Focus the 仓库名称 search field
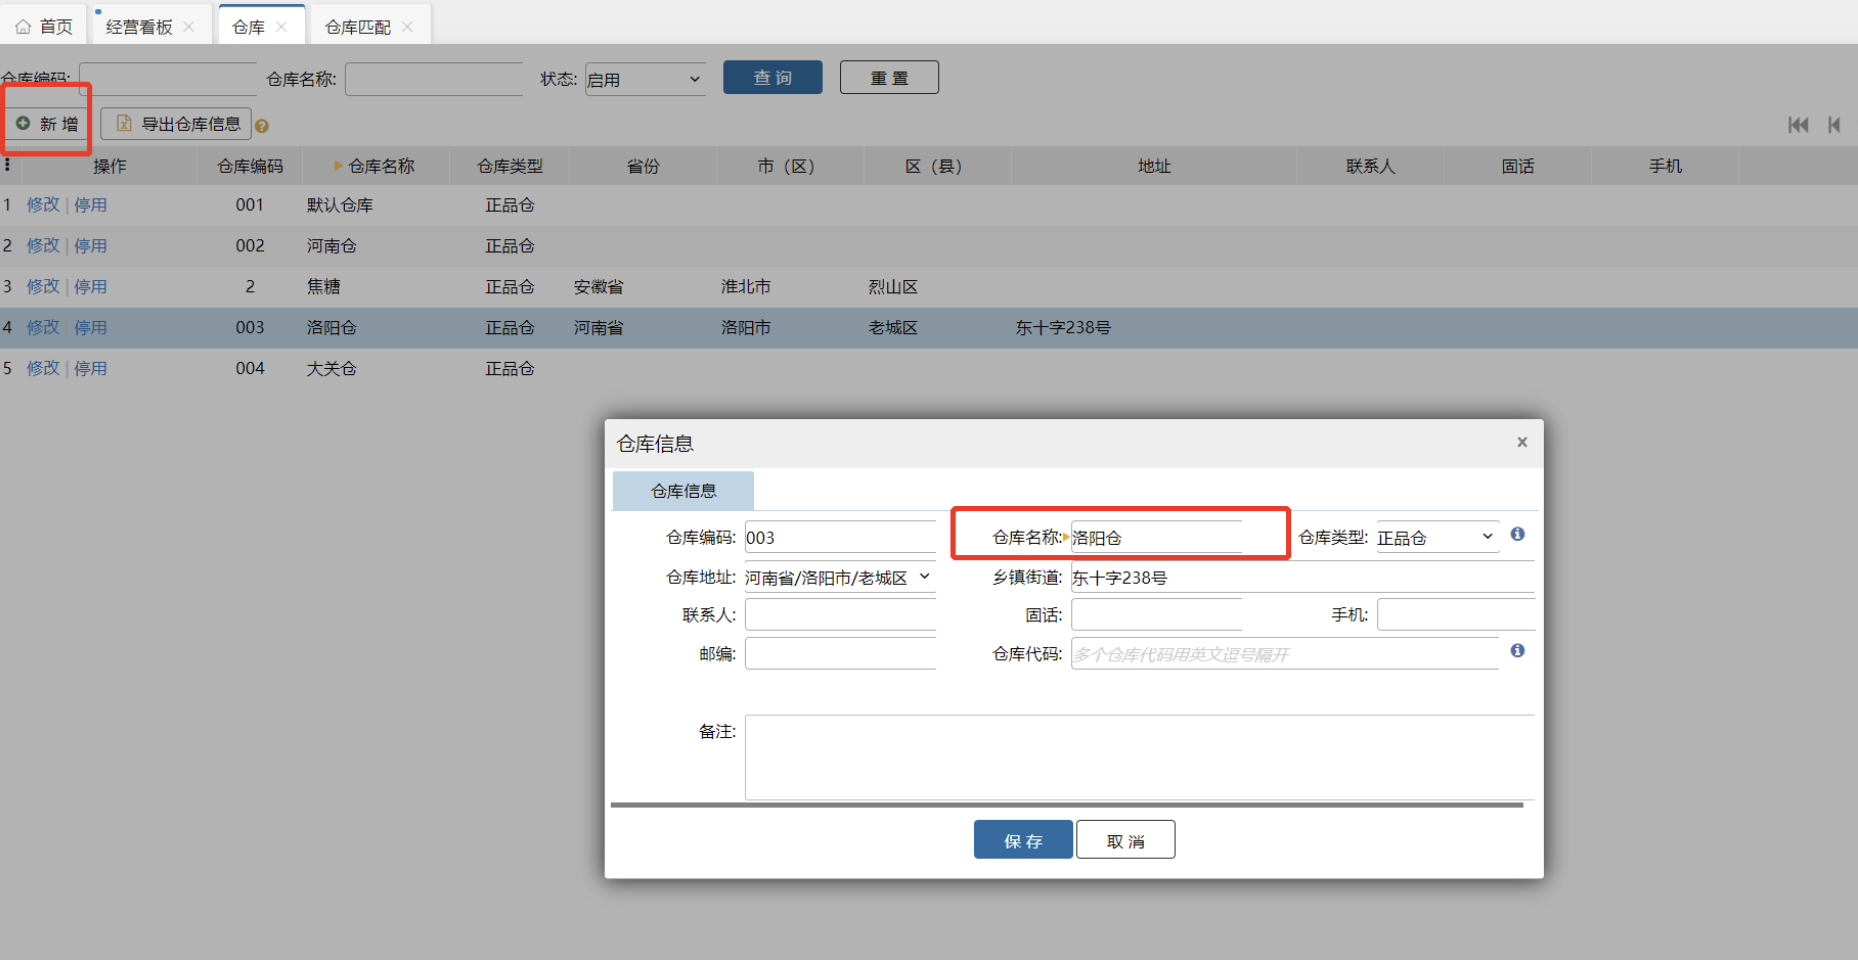Viewport: 1858px width, 960px height. tap(434, 79)
